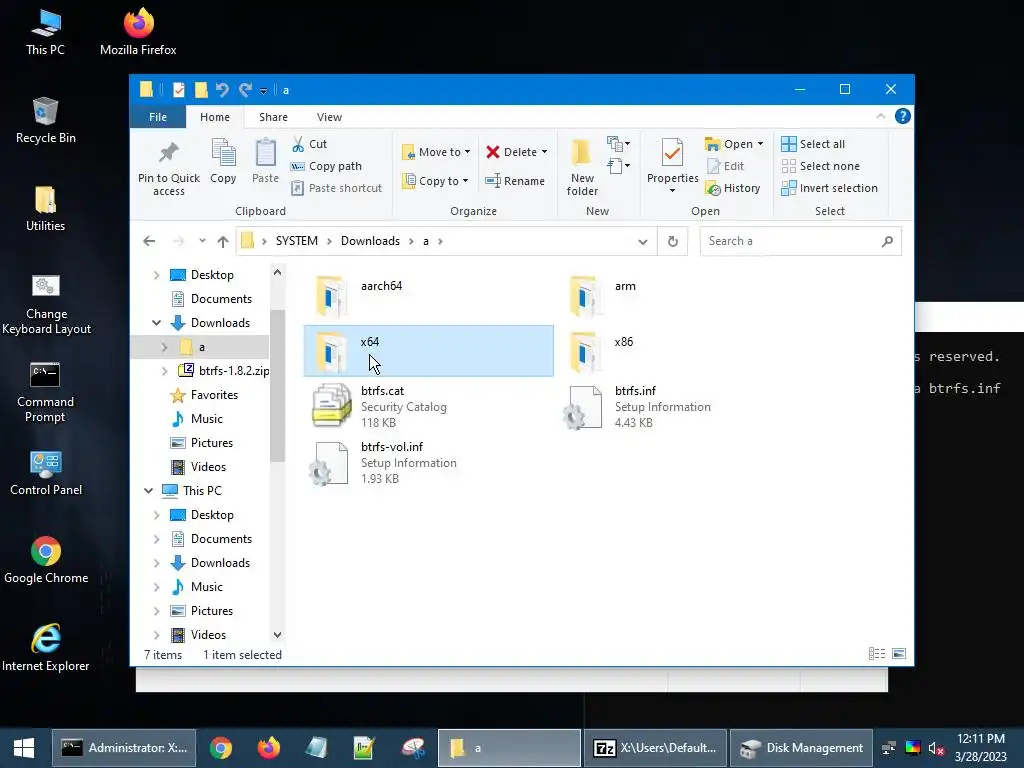1024x768 pixels.
Task: Expand address bar history dropdown
Action: [643, 242]
